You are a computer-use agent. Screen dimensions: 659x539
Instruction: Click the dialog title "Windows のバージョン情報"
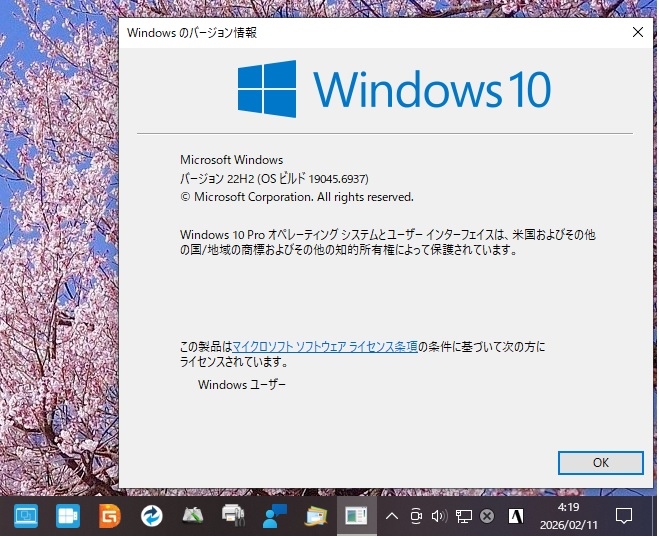pos(192,33)
